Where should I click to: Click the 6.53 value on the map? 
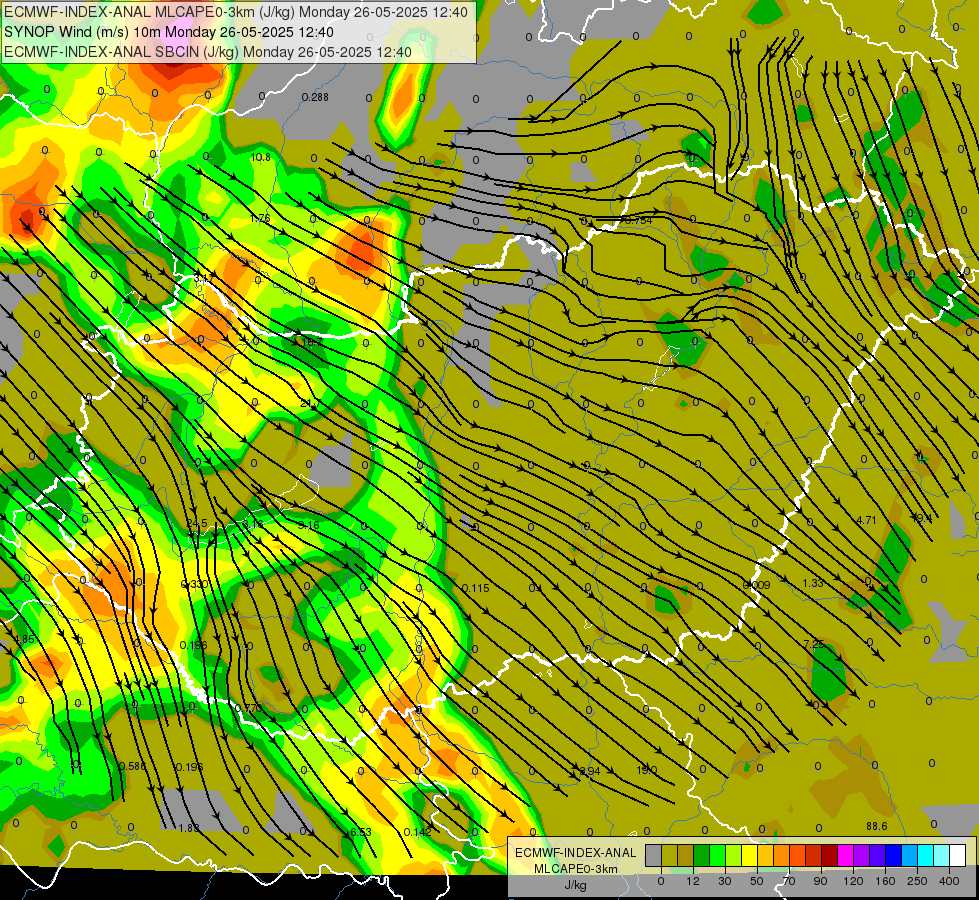[361, 832]
